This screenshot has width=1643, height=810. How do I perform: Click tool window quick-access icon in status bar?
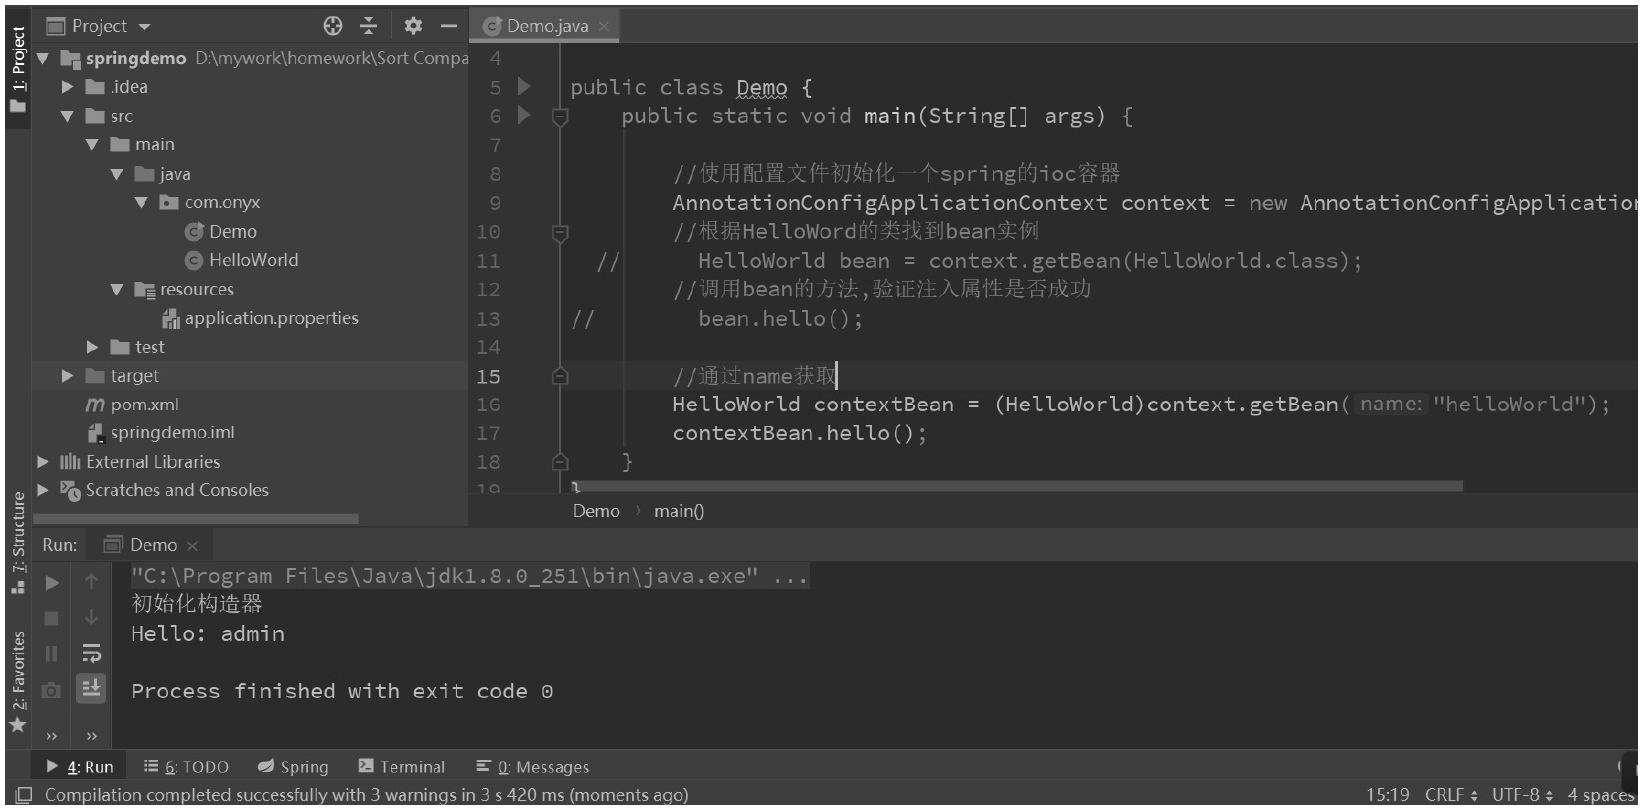[x=24, y=795]
